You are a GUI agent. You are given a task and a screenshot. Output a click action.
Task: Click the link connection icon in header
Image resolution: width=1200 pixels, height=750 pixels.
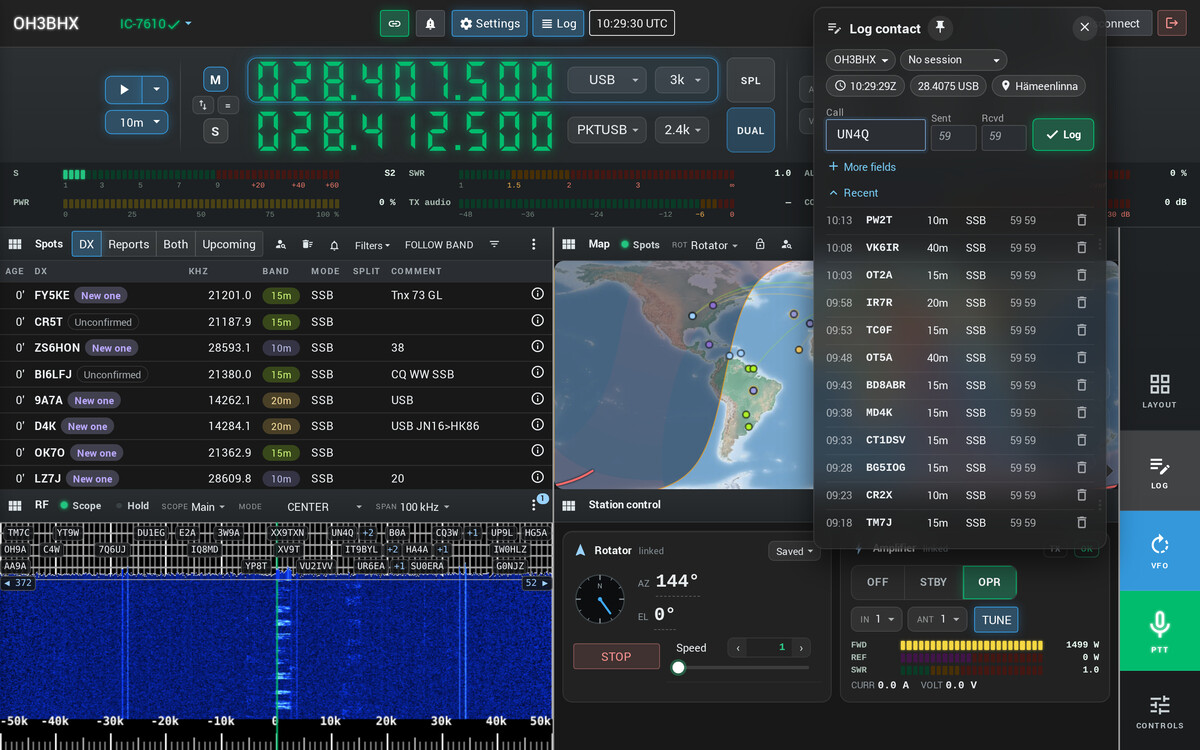[394, 23]
